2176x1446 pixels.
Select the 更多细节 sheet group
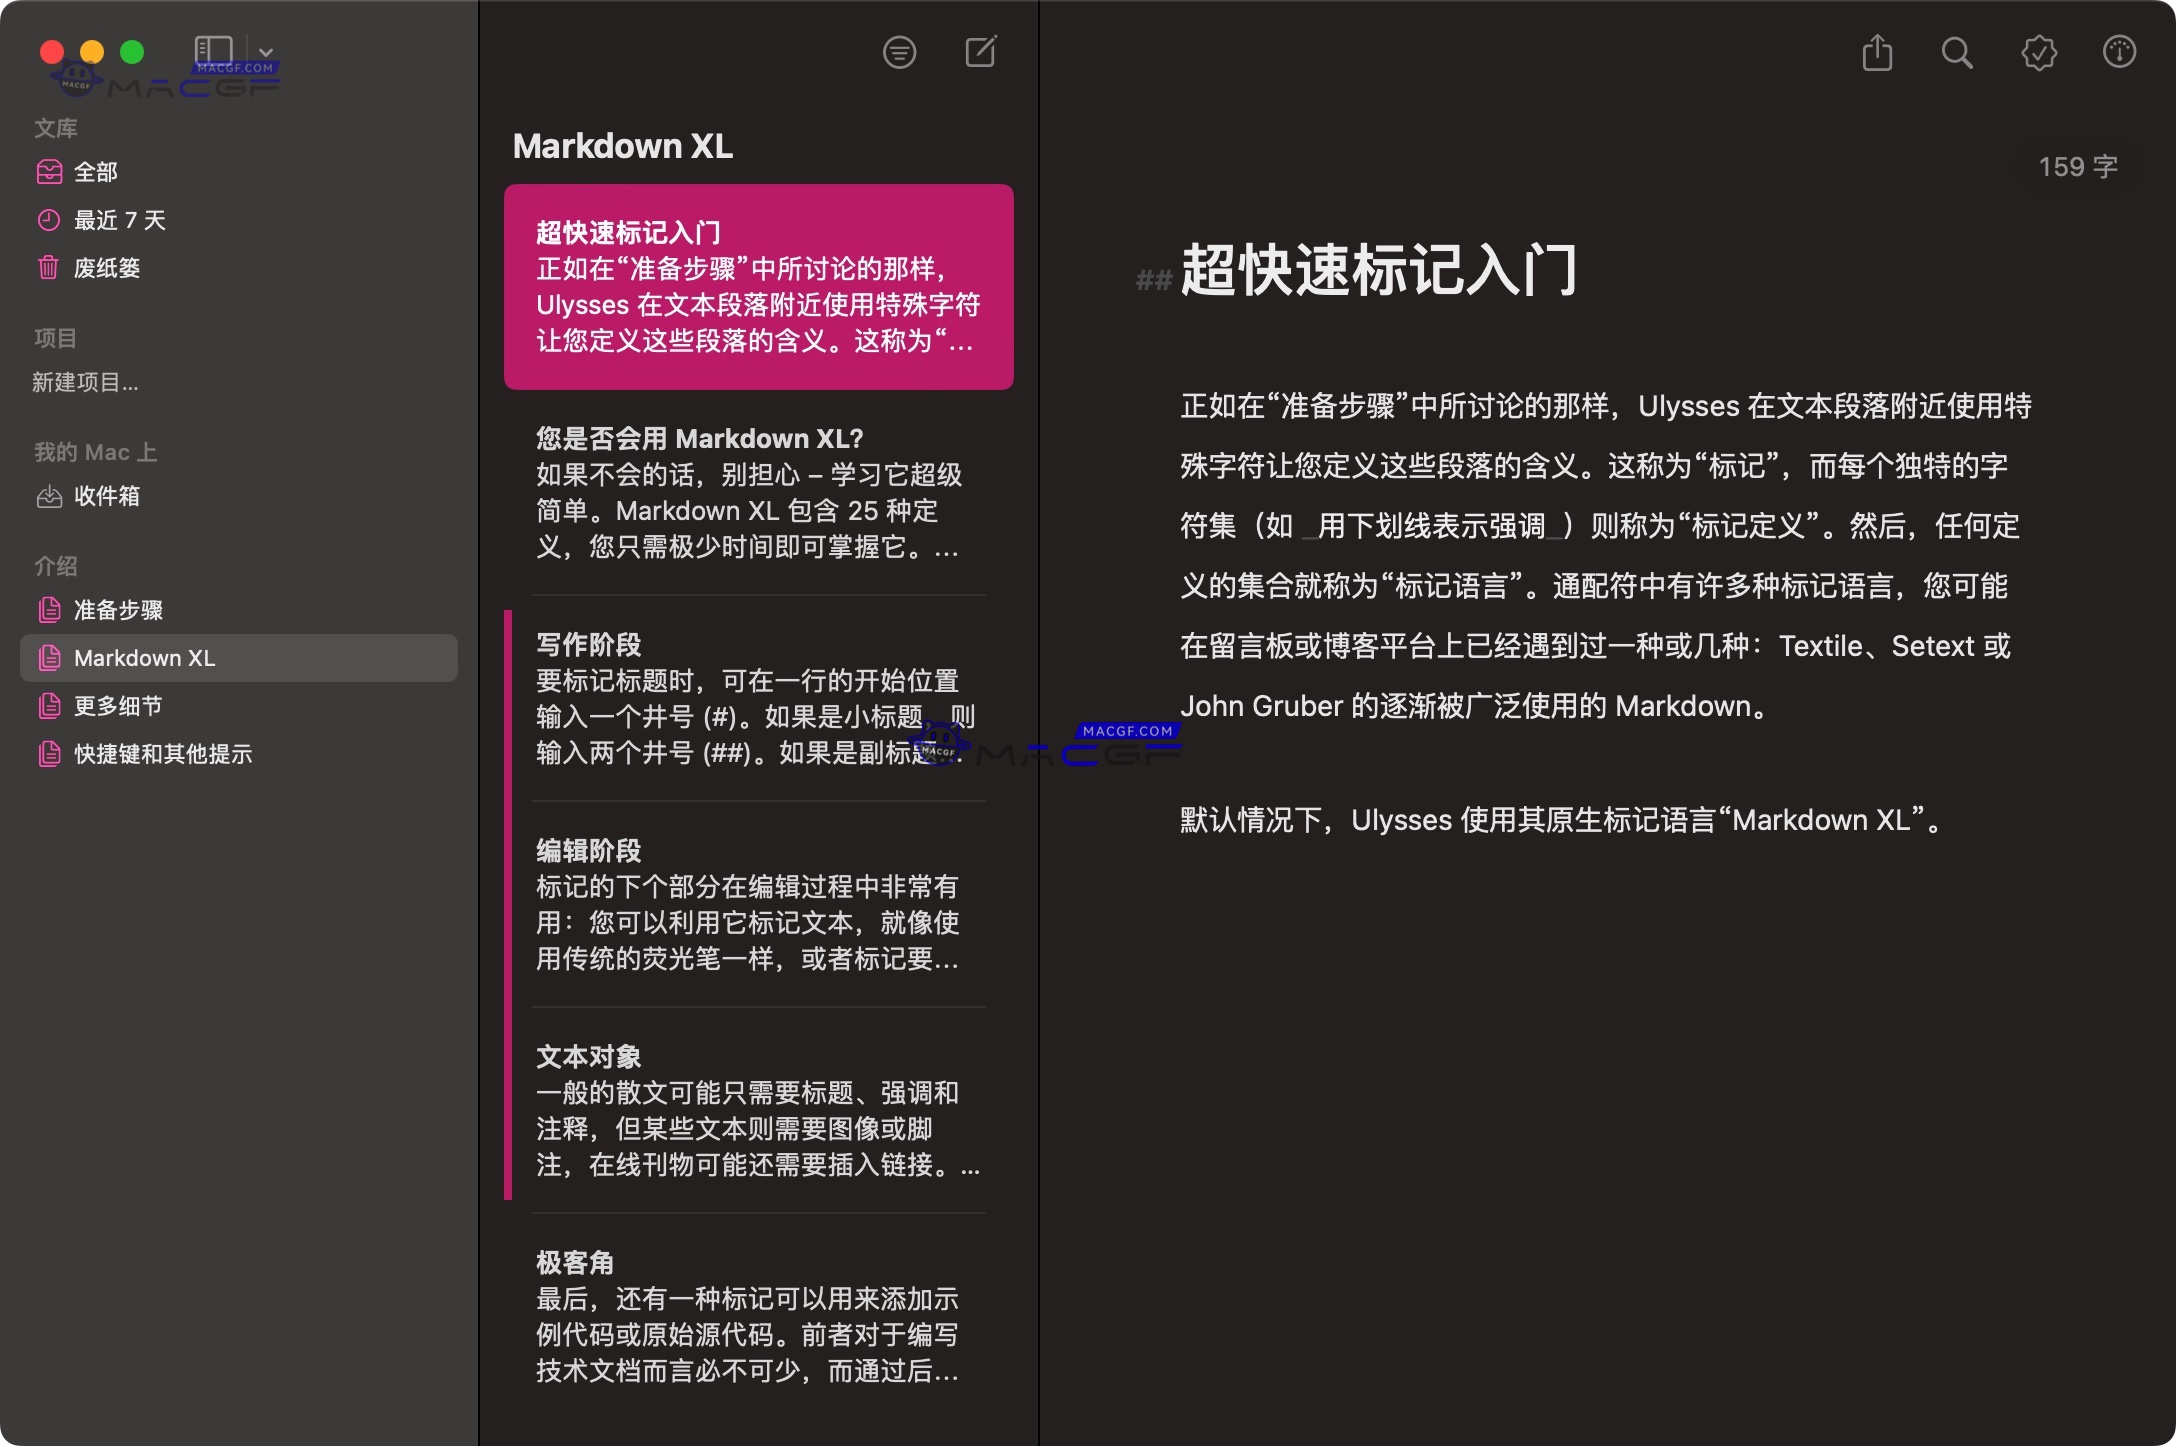point(118,706)
